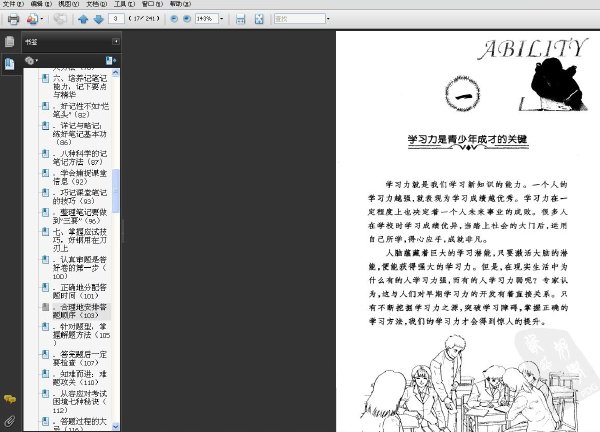Click bookmark icon beside 知难而进

click(x=45, y=373)
